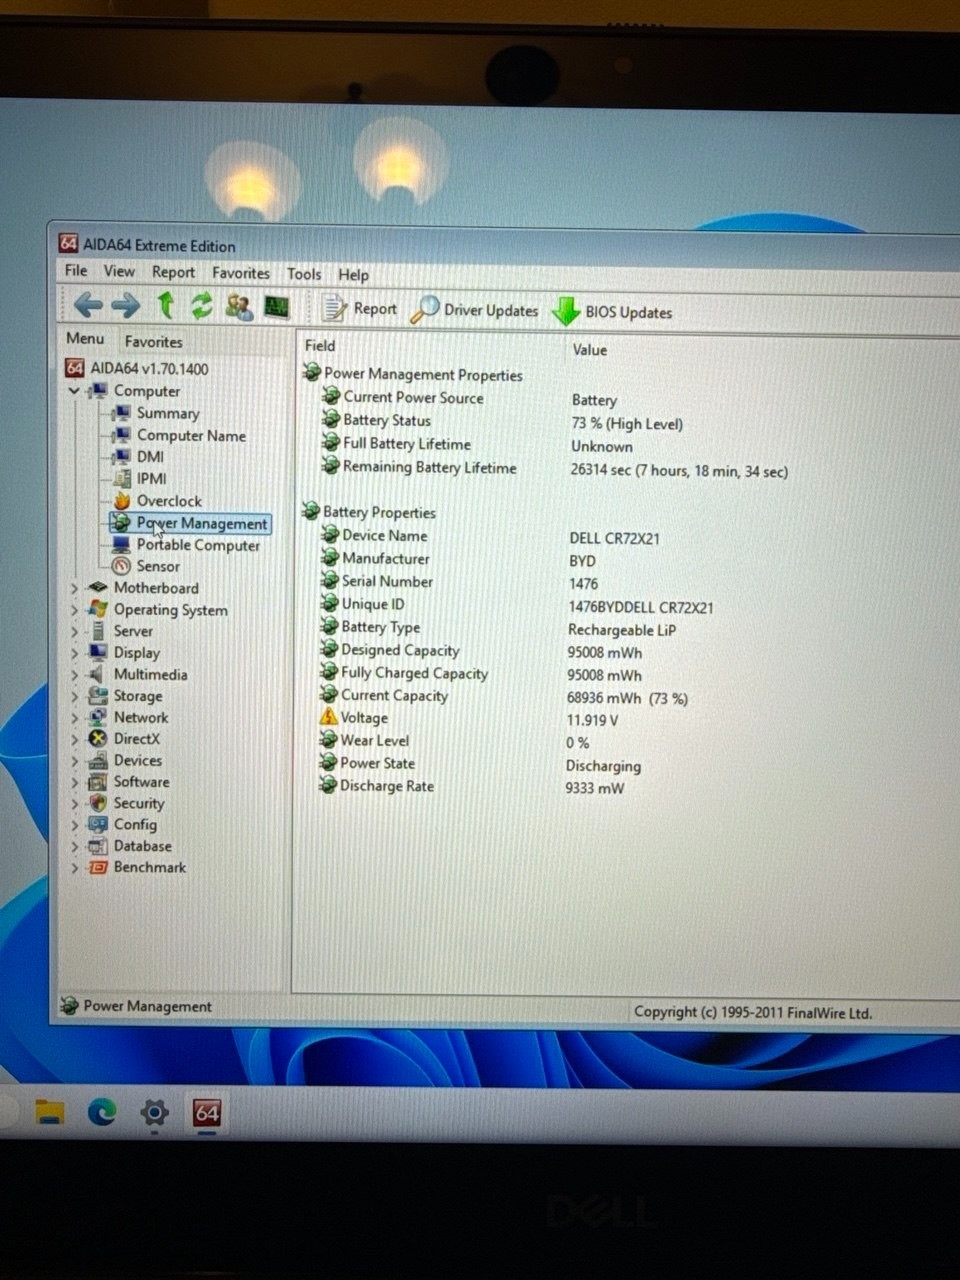Switch to the Menu tab

tap(85, 339)
